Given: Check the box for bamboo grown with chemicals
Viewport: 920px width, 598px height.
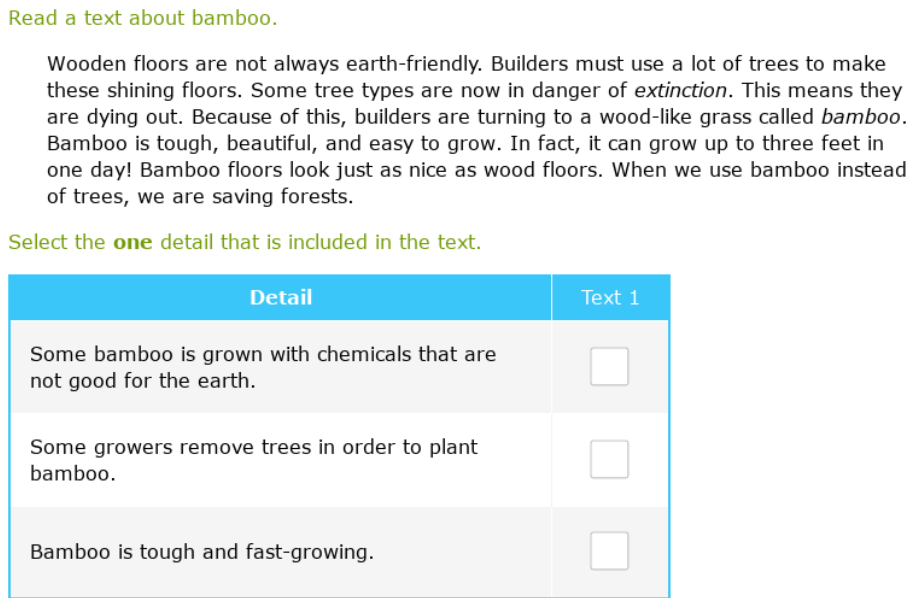Looking at the screenshot, I should pos(609,366).
